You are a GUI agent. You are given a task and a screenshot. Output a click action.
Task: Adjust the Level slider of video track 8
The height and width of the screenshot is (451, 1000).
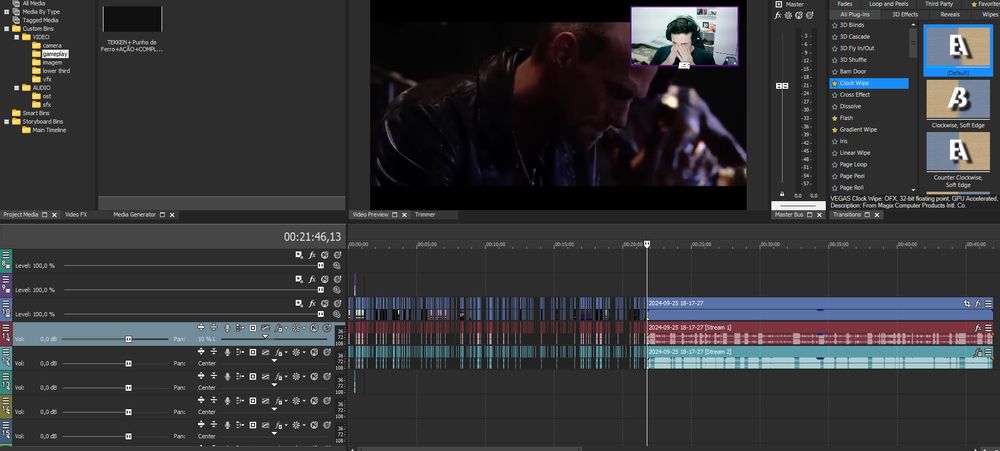point(321,265)
